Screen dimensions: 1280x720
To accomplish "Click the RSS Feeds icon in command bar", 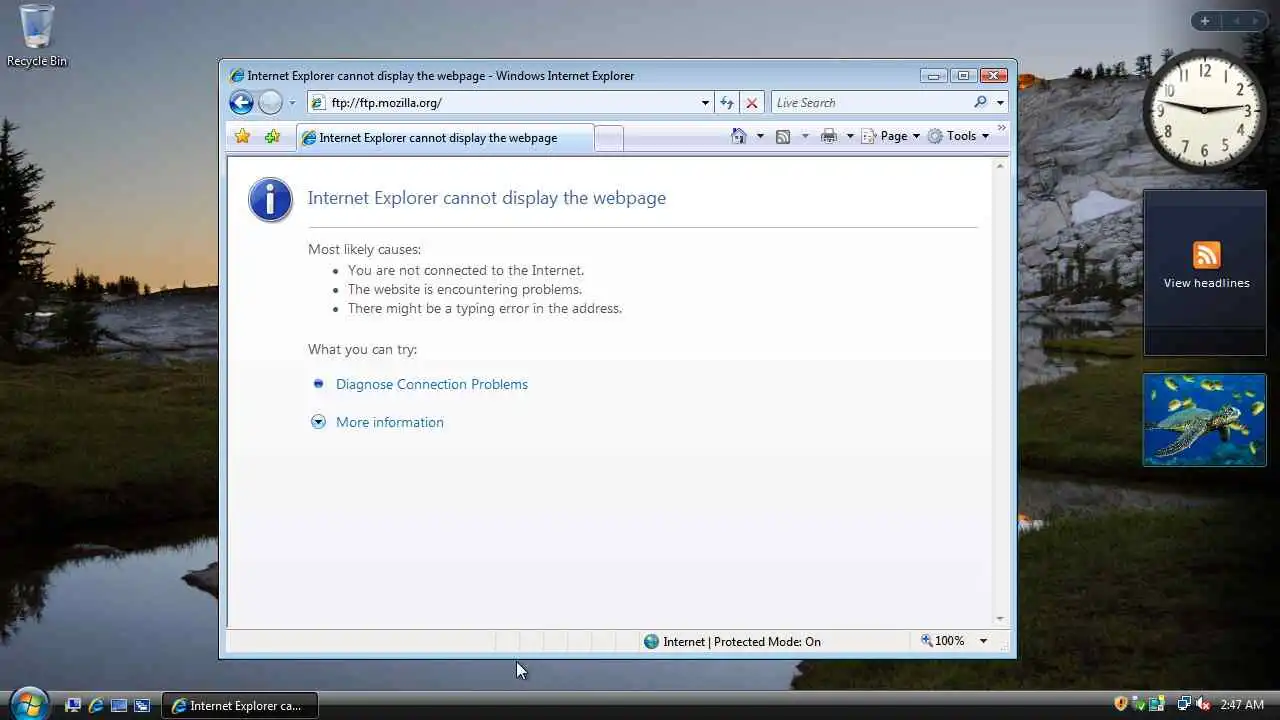I will tap(783, 136).
